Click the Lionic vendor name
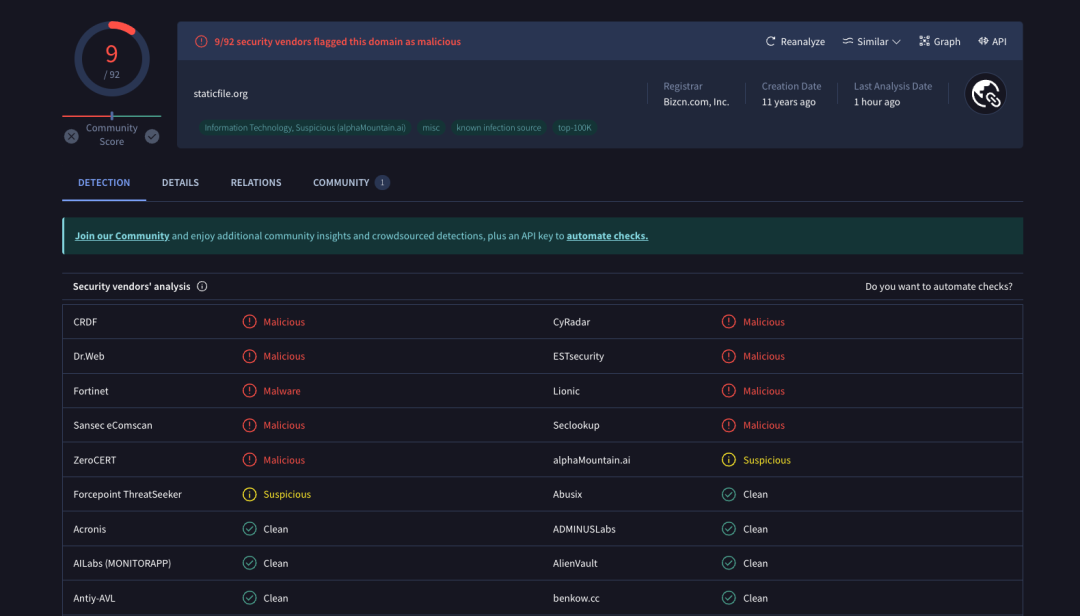Screen dimensions: 1080x616 coord(566,391)
